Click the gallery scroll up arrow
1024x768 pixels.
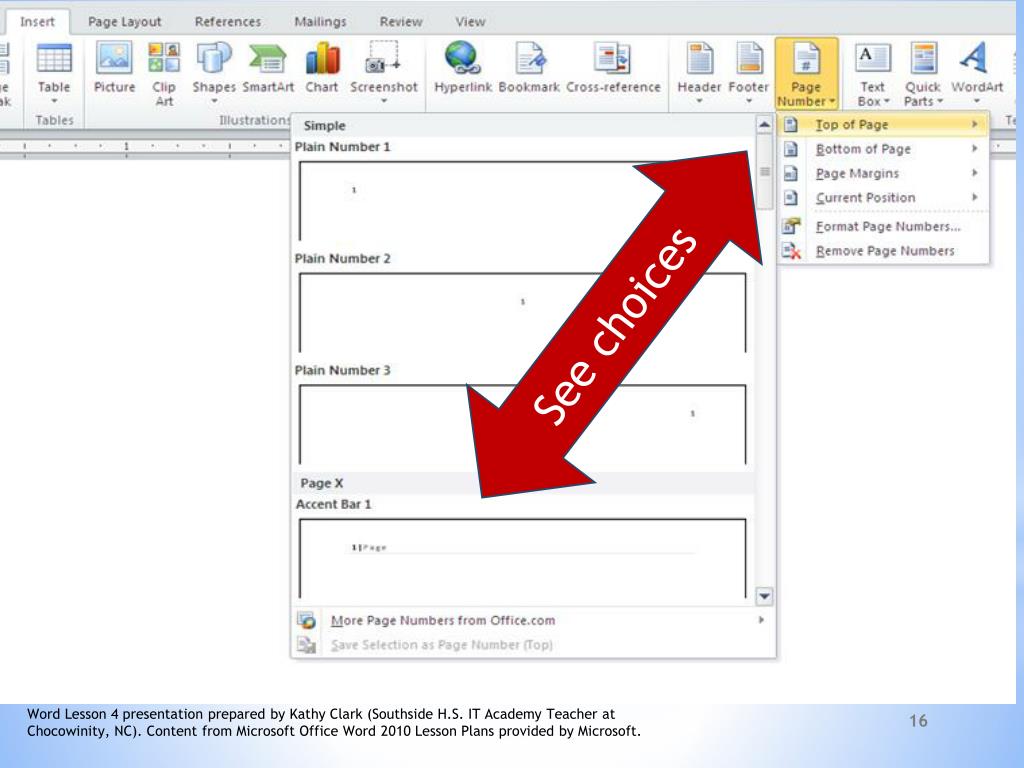coord(764,124)
